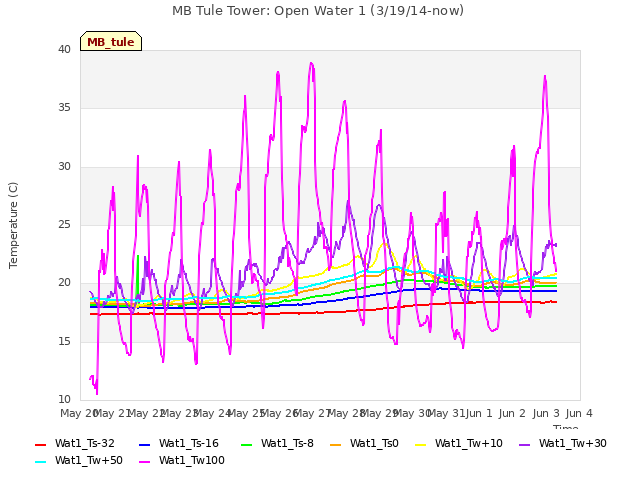Screen dimensions: 640x480
Task: Click the orange Wat1_Ts0 legend swatch
Action: 336,444
